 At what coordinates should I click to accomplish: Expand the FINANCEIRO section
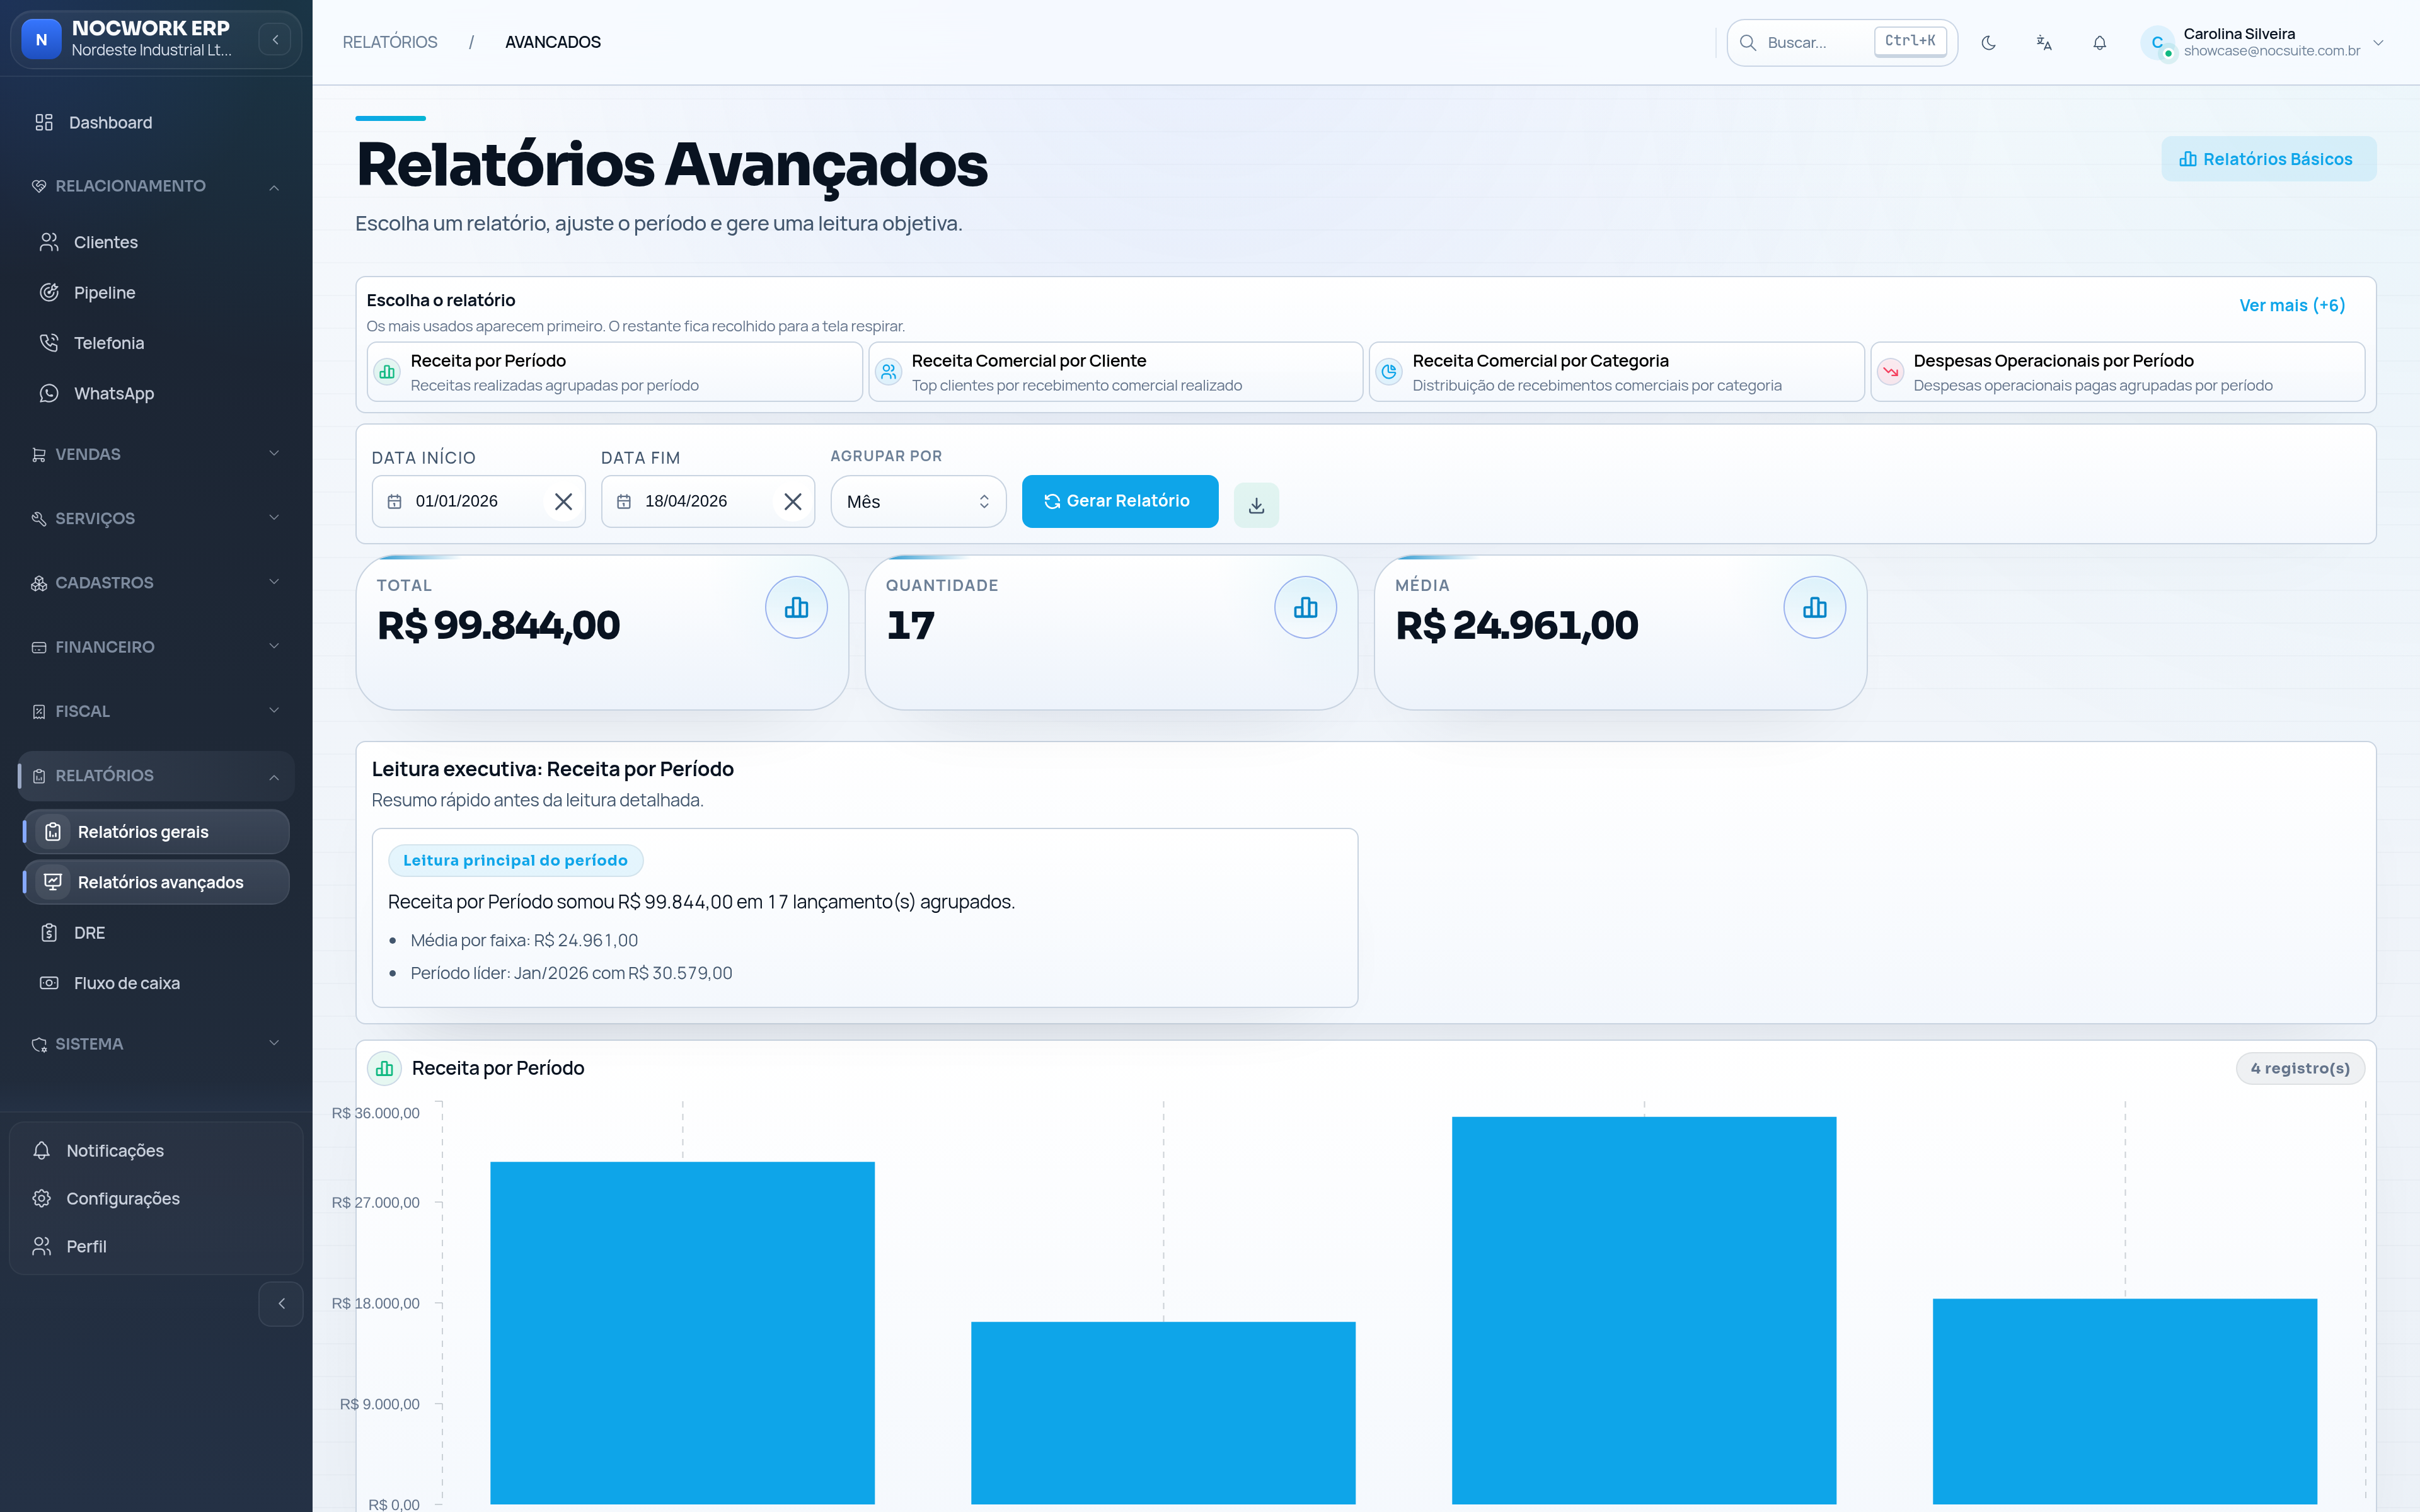click(x=156, y=647)
